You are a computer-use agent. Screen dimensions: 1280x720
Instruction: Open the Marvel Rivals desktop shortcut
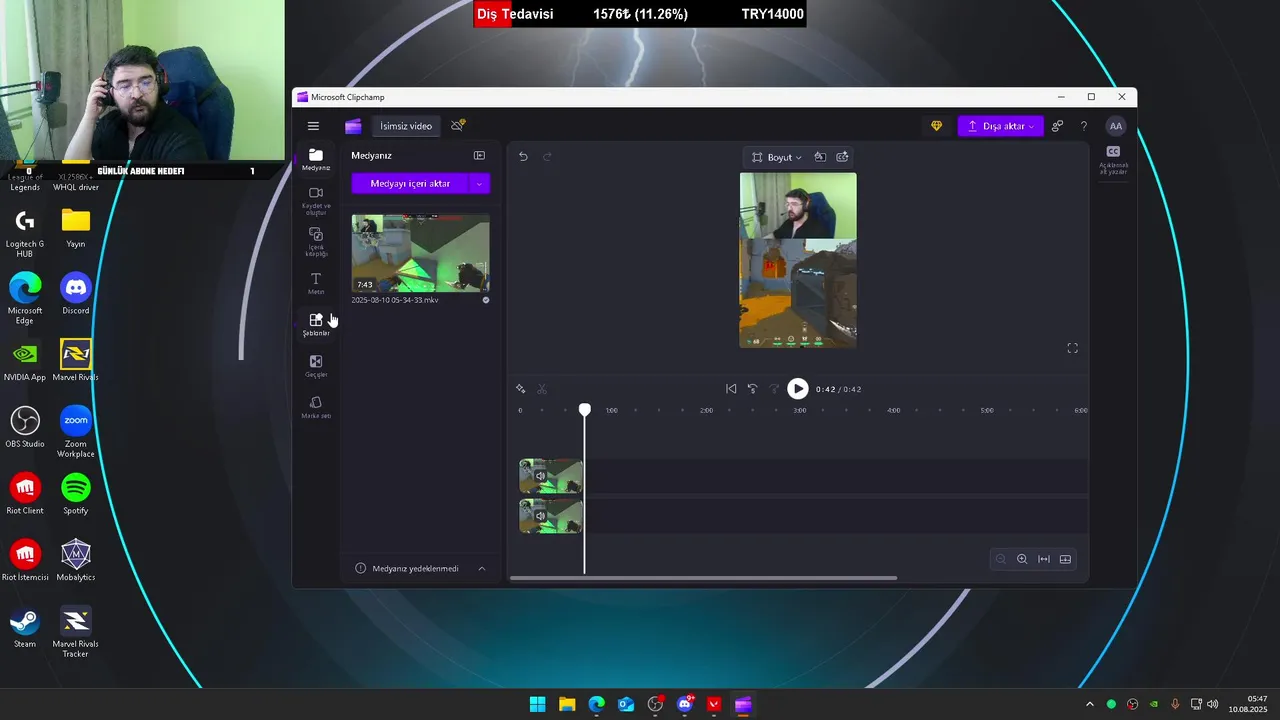pyautogui.click(x=76, y=360)
